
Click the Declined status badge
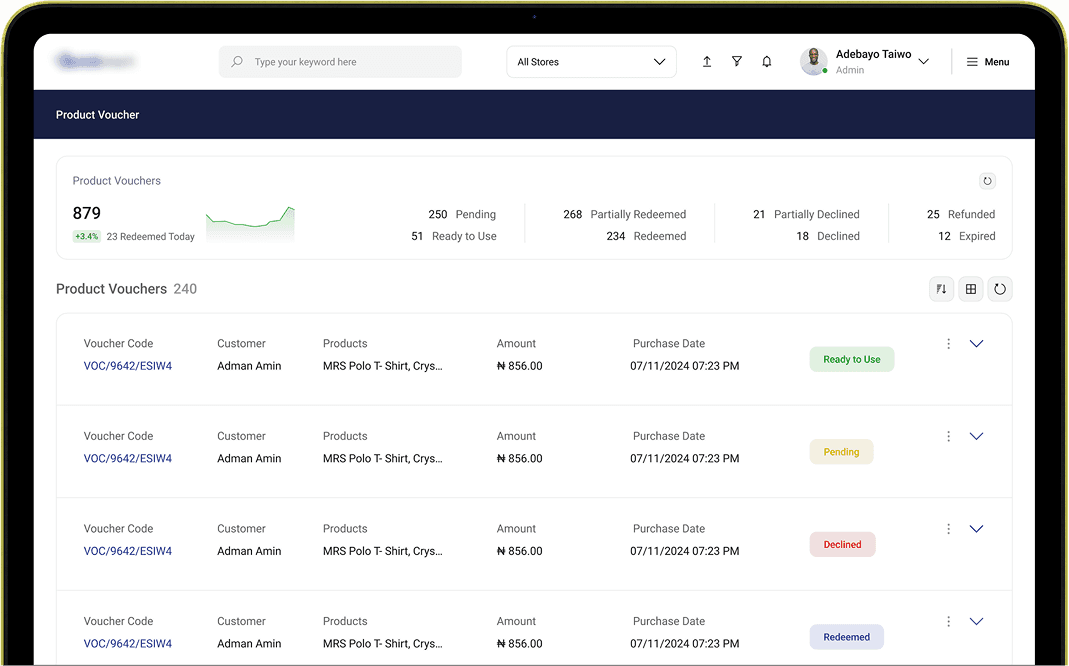[x=842, y=545]
